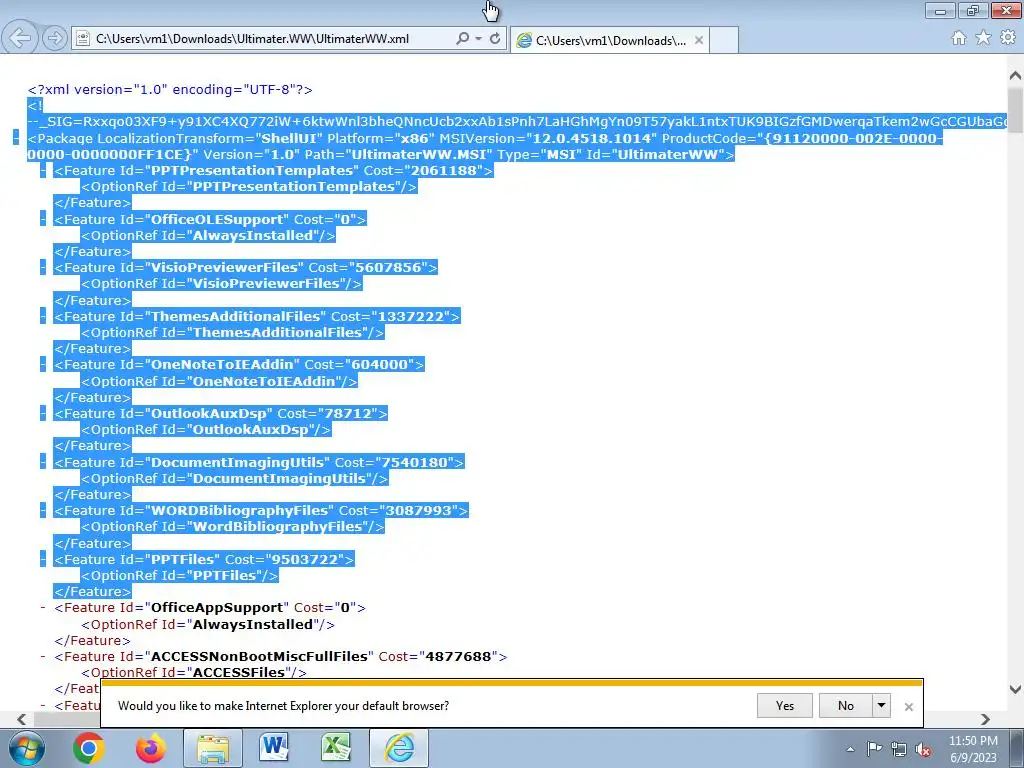This screenshot has width=1024, height=768.
Task: Collapse the WORDBibliographyFiles feature node
Action: [x=43, y=511]
